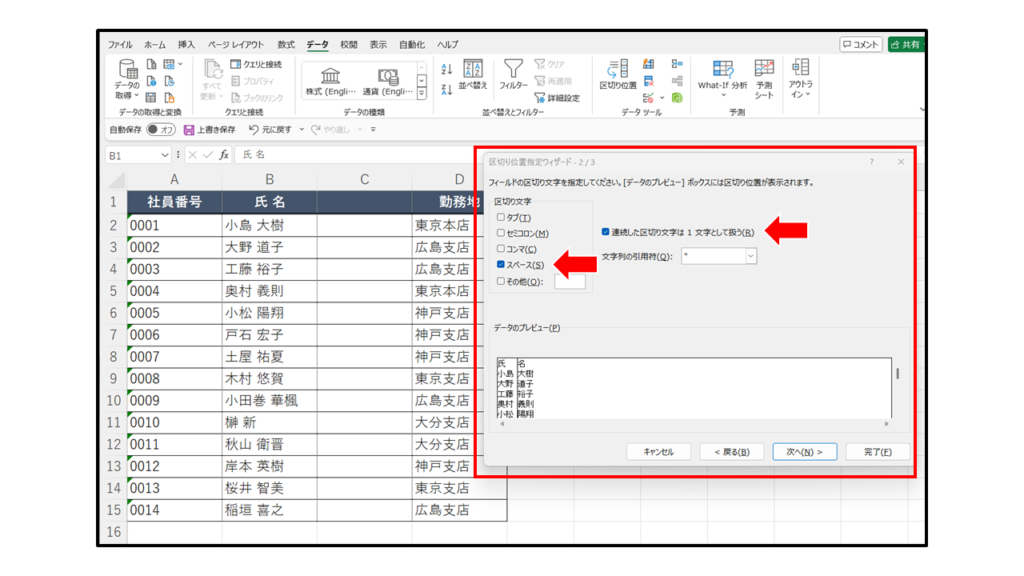Click the その他 delimiter text field
This screenshot has width=1024, height=576.
[x=570, y=281]
